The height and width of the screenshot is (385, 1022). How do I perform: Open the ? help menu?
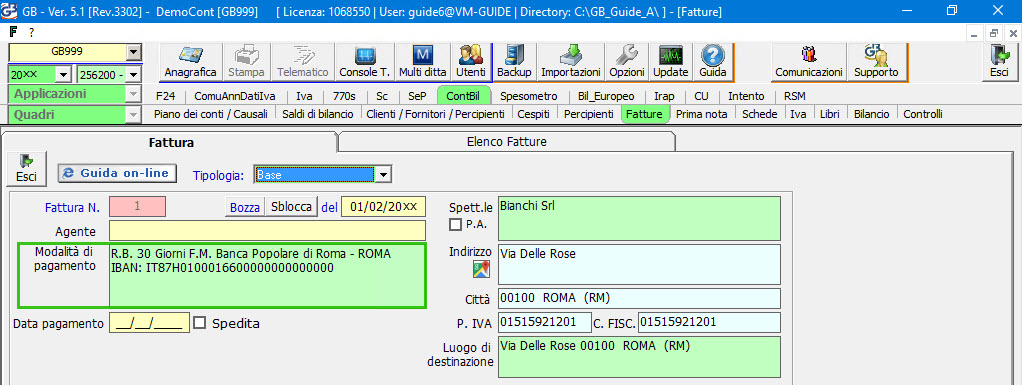point(31,32)
